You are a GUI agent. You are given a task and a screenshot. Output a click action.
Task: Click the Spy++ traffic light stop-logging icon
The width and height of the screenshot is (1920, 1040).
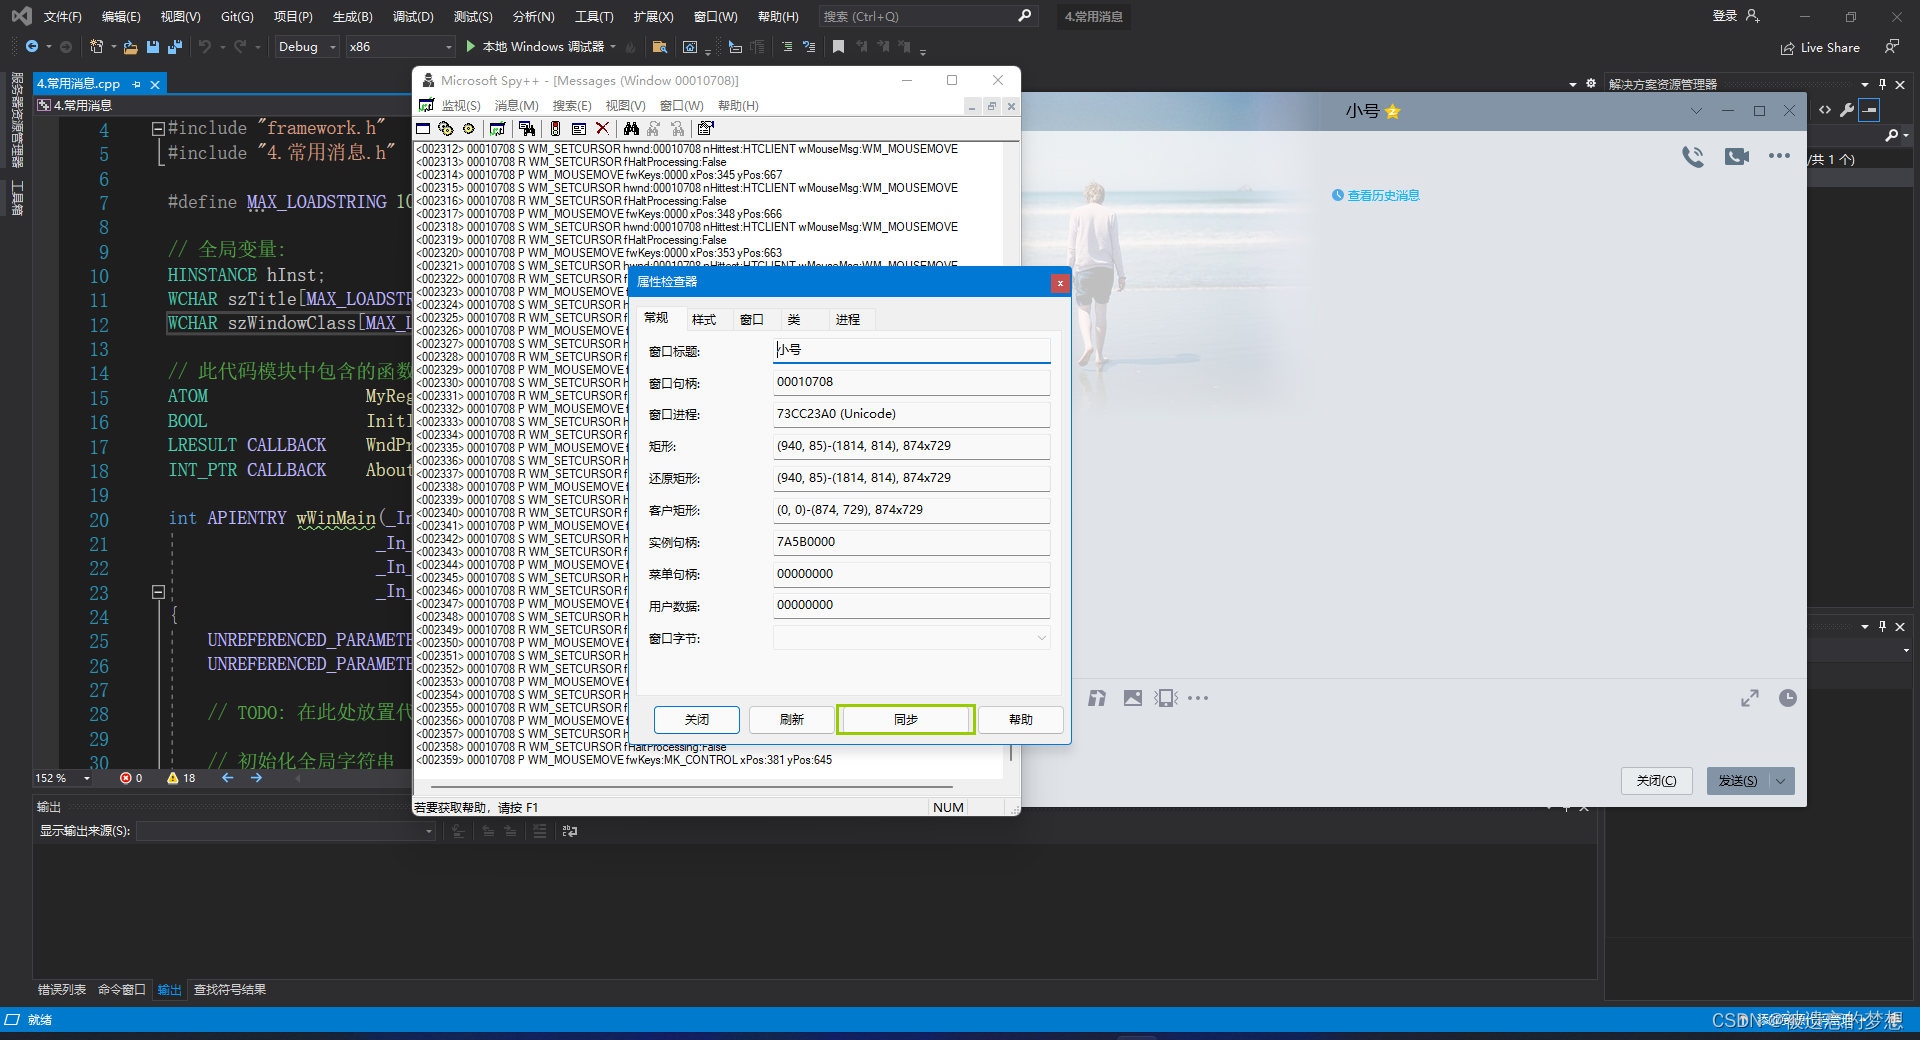[x=555, y=129]
